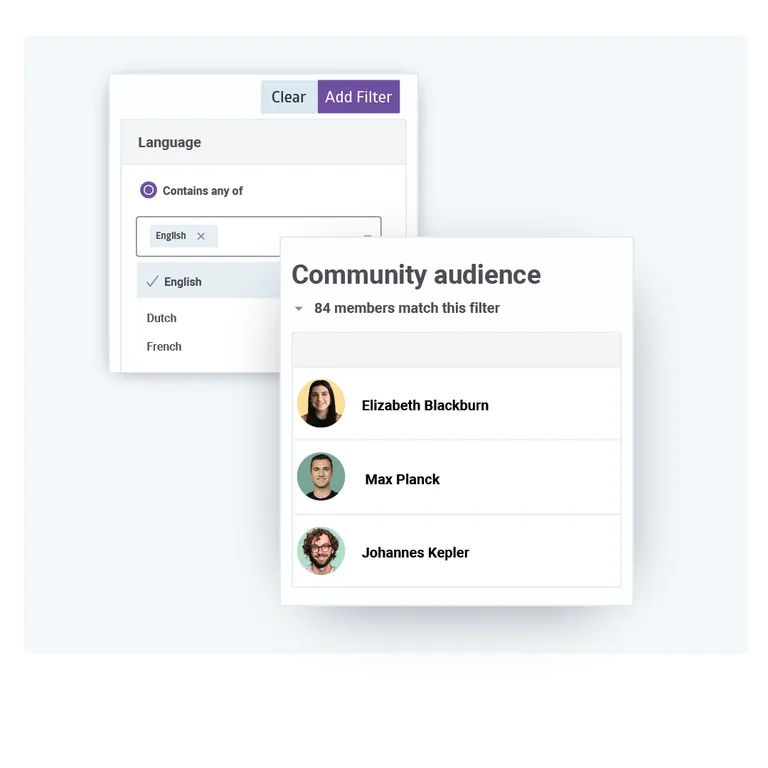Click the Language filter header

(170, 143)
